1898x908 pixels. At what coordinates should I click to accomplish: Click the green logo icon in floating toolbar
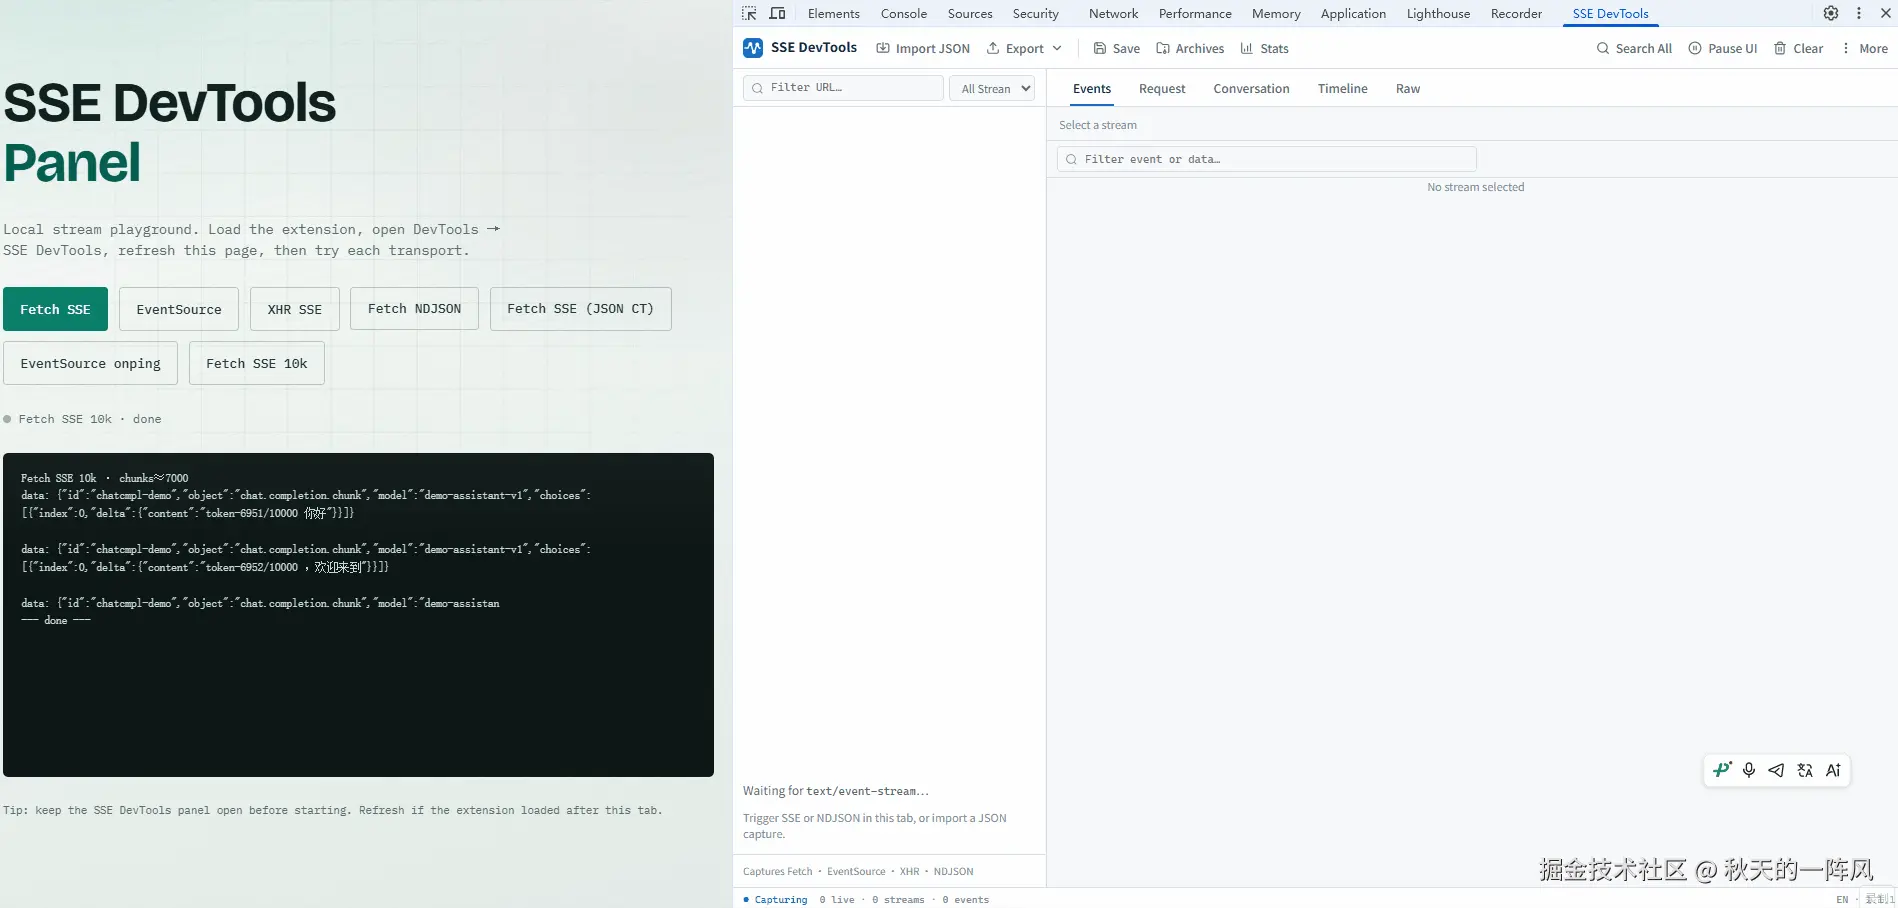click(x=1722, y=770)
